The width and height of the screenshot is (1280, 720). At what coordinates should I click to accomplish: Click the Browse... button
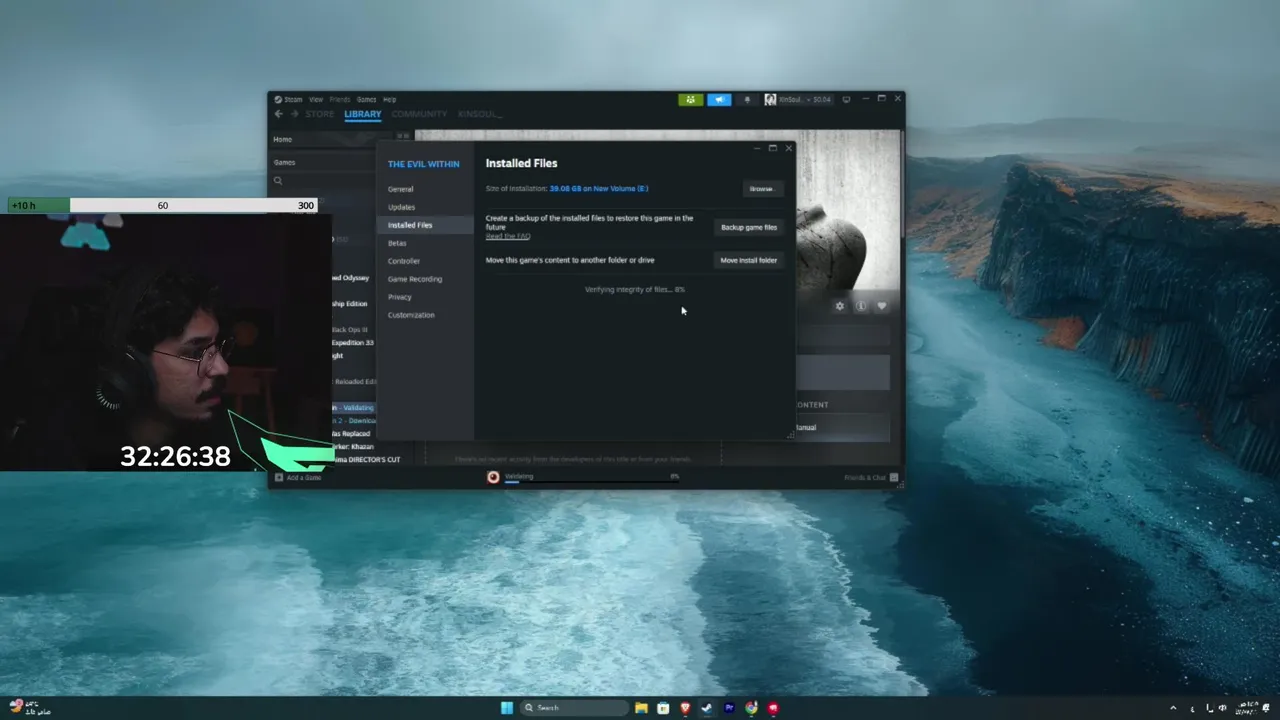point(762,188)
